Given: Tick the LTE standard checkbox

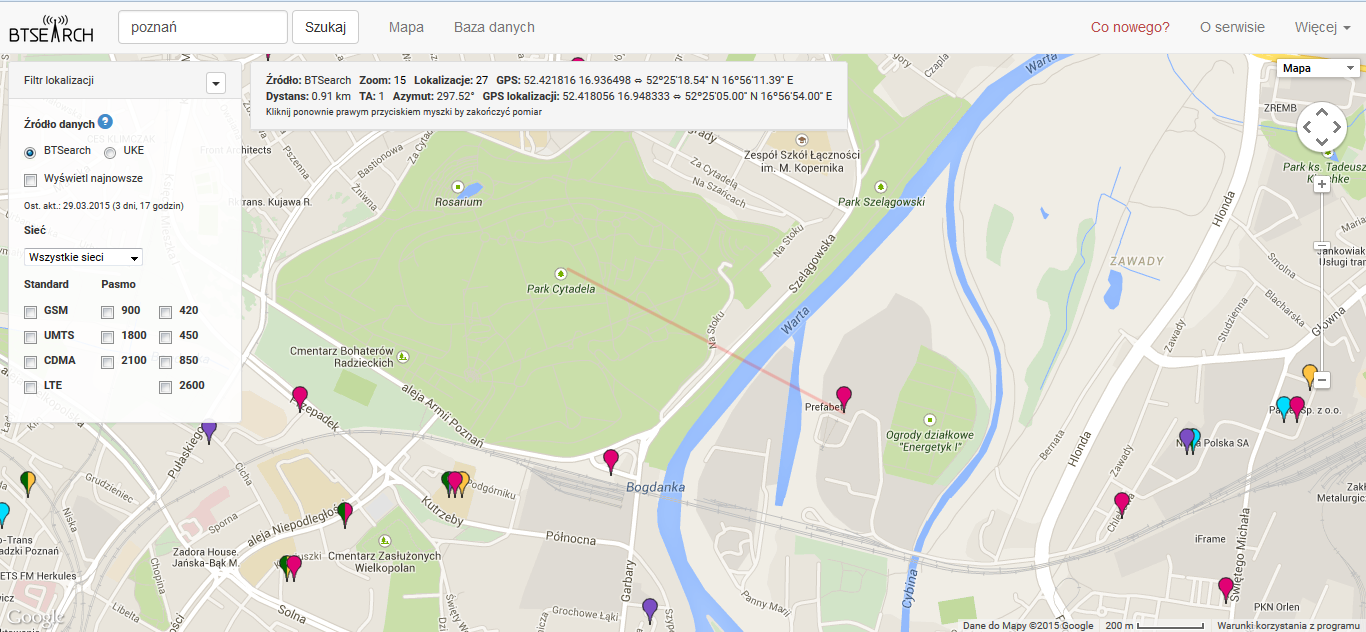Looking at the screenshot, I should coord(30,387).
